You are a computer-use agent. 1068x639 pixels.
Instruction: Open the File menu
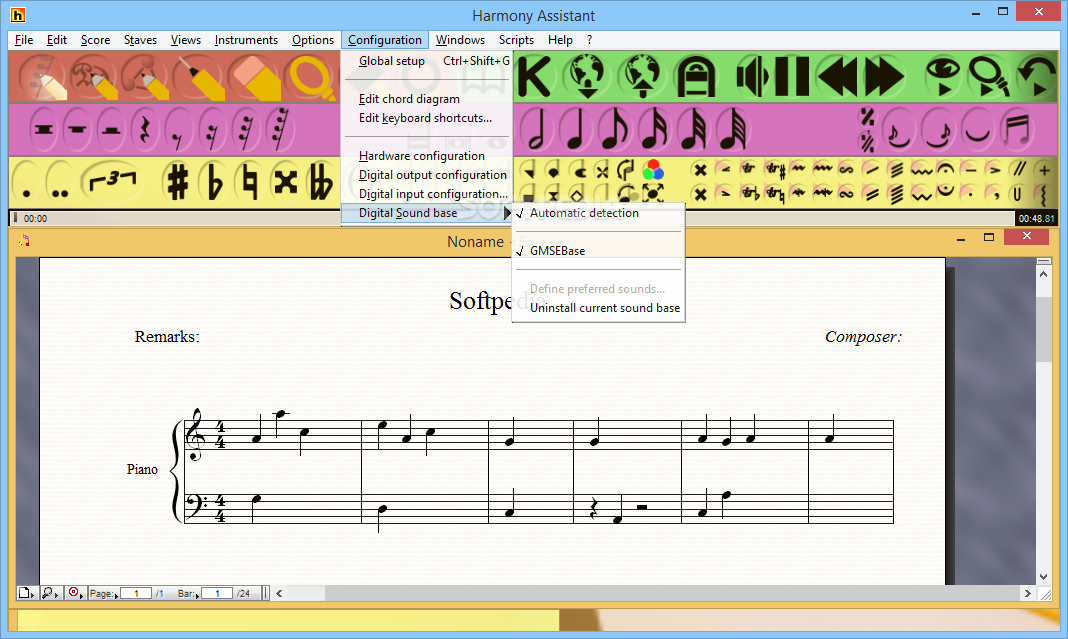coord(24,40)
